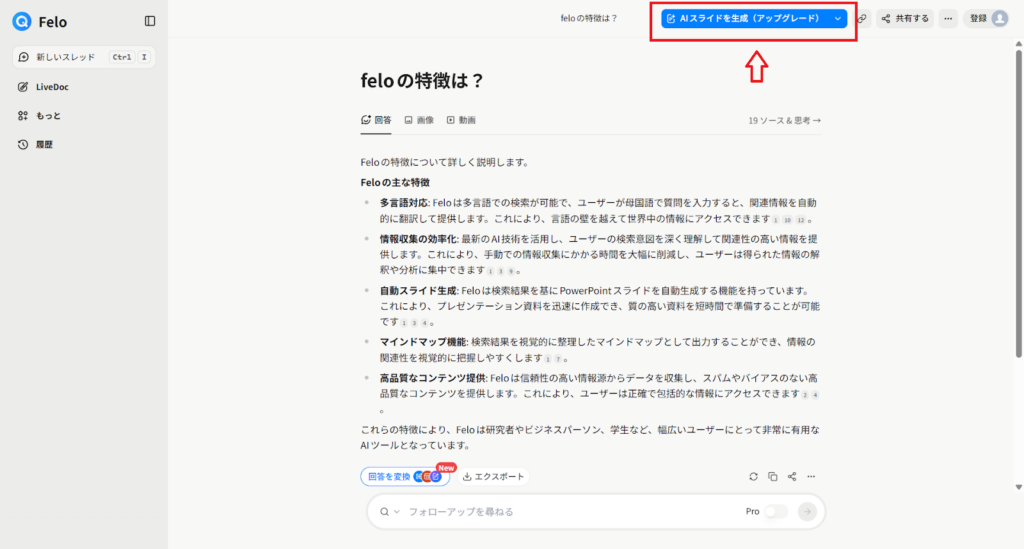This screenshot has height=549, width=1024.
Task: Click the history clock icon
Action: point(23,144)
